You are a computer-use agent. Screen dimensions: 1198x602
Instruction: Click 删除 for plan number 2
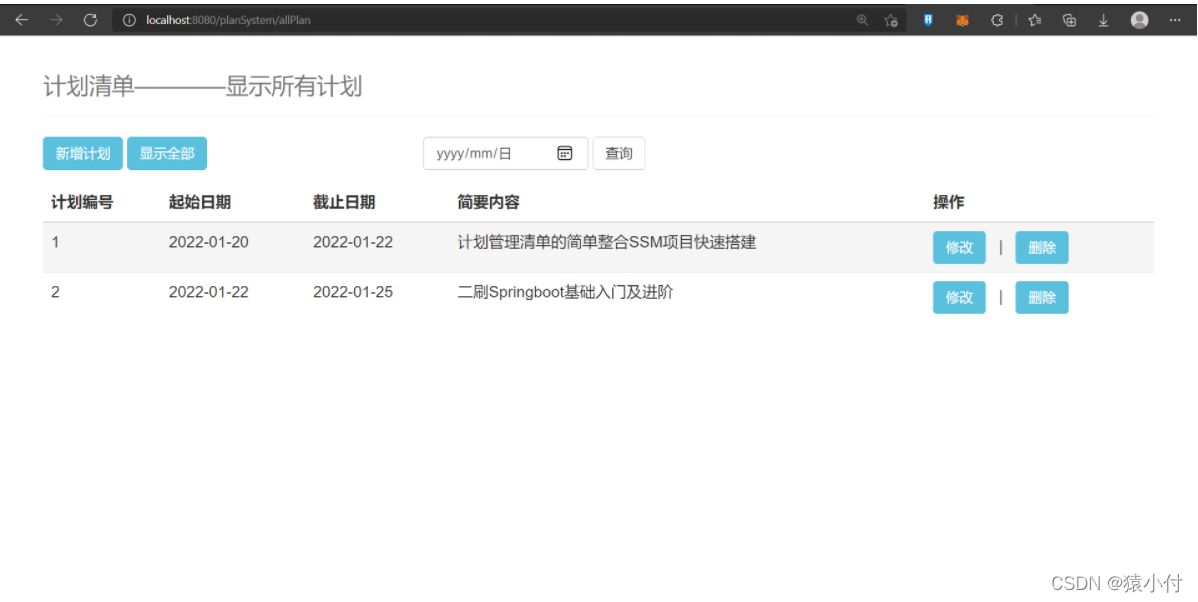[1041, 297]
